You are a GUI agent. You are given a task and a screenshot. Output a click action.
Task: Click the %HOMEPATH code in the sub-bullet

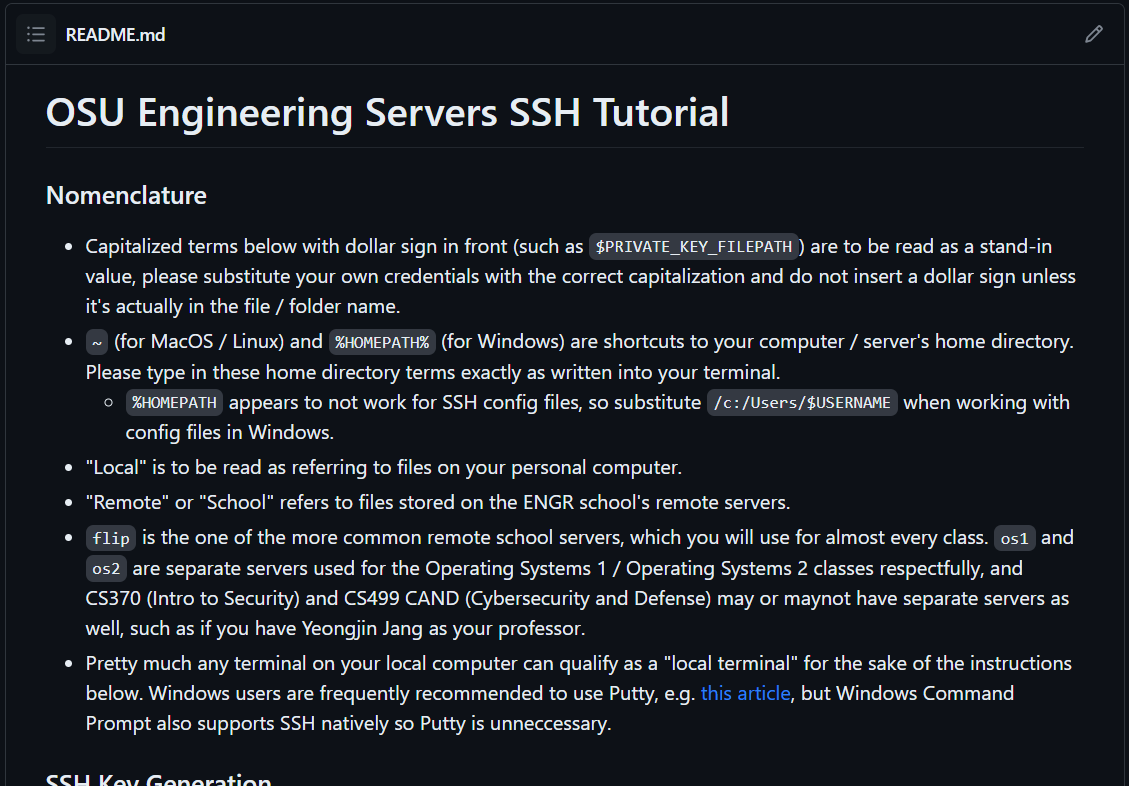[174, 403]
